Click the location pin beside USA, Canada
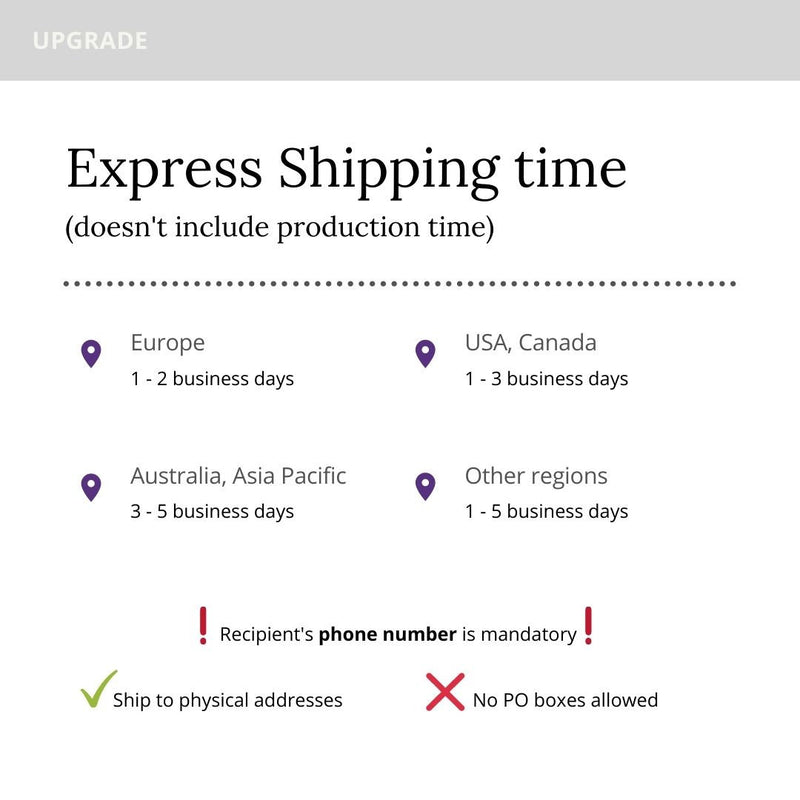The height and width of the screenshot is (800, 800). (x=425, y=353)
